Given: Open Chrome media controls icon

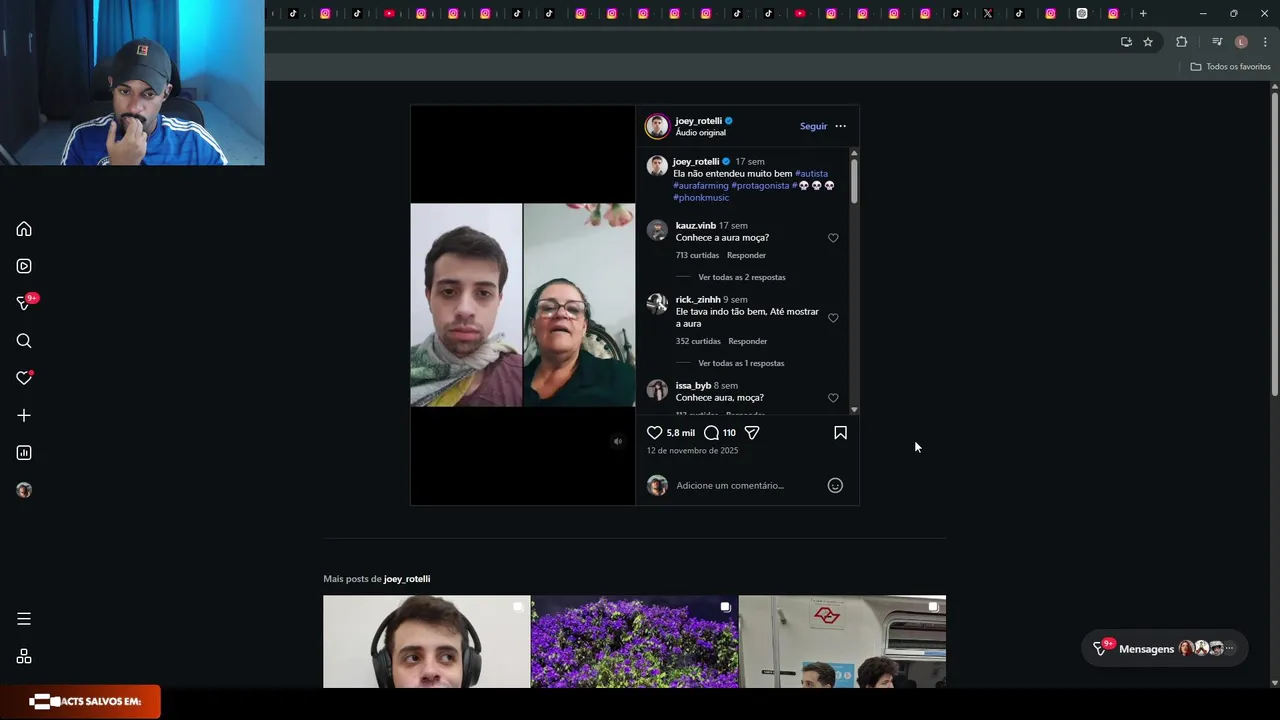Looking at the screenshot, I should [x=1217, y=42].
